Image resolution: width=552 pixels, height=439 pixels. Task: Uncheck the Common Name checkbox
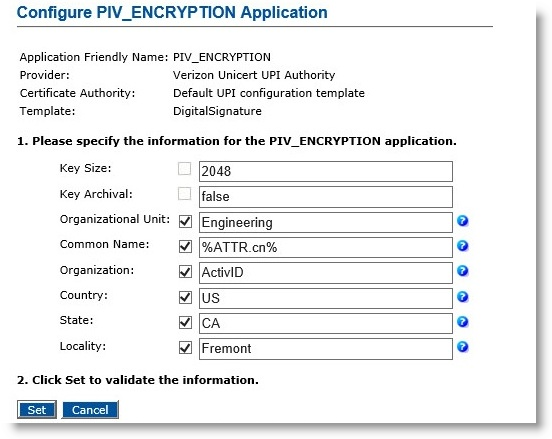tap(185, 246)
